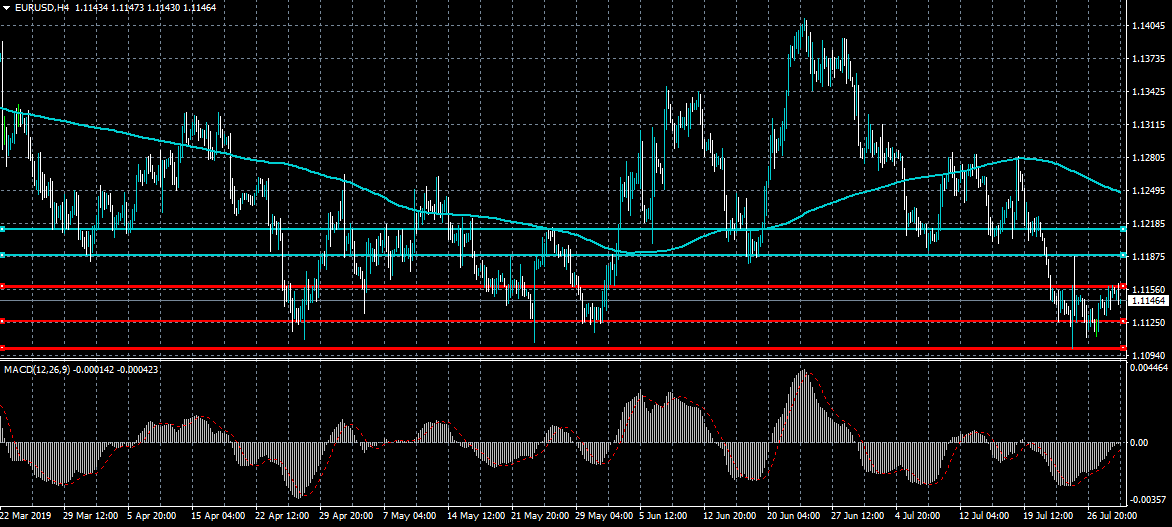Grab left handle of upper cyan horizontal line
This screenshot has height=527, width=1172.
[3, 229]
